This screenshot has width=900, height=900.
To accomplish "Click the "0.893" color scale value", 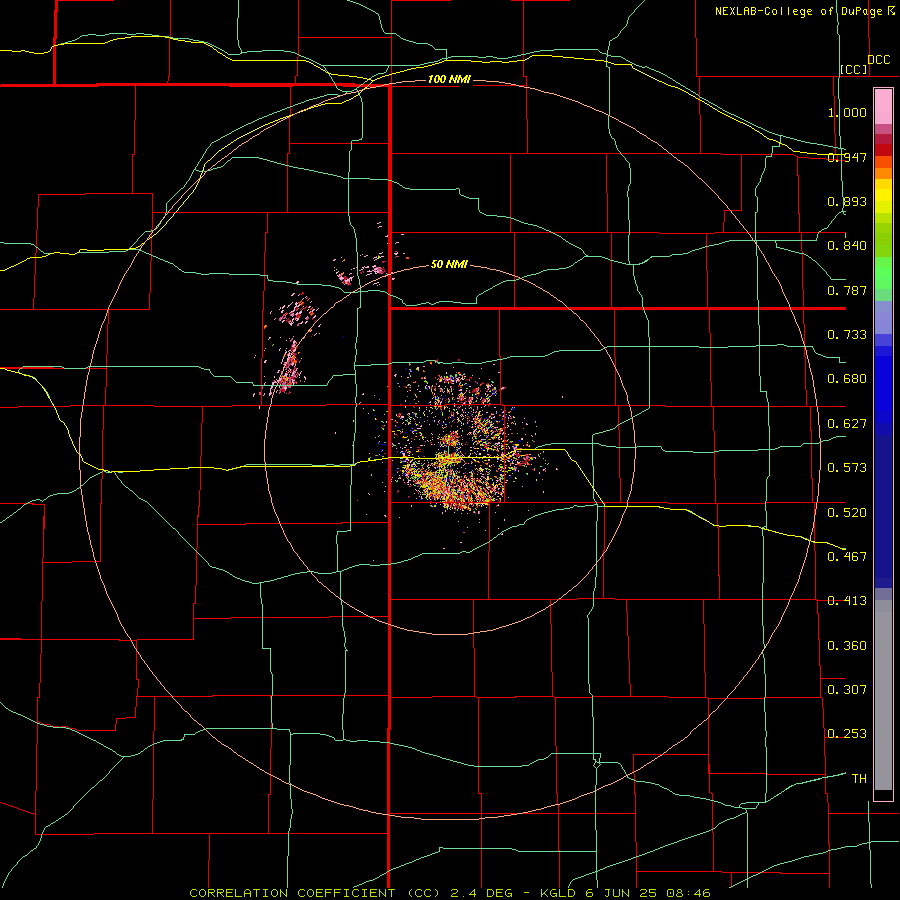I will point(847,201).
